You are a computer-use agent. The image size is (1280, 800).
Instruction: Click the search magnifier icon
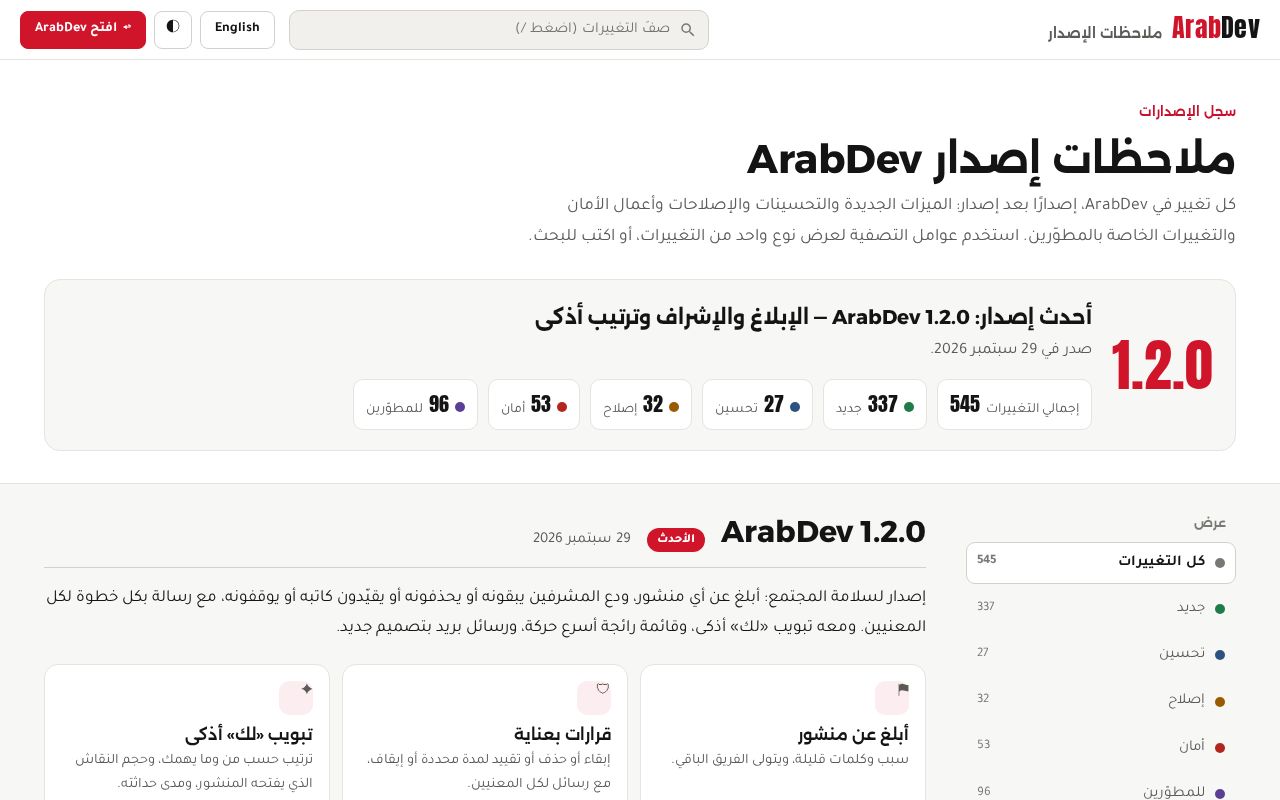point(688,30)
